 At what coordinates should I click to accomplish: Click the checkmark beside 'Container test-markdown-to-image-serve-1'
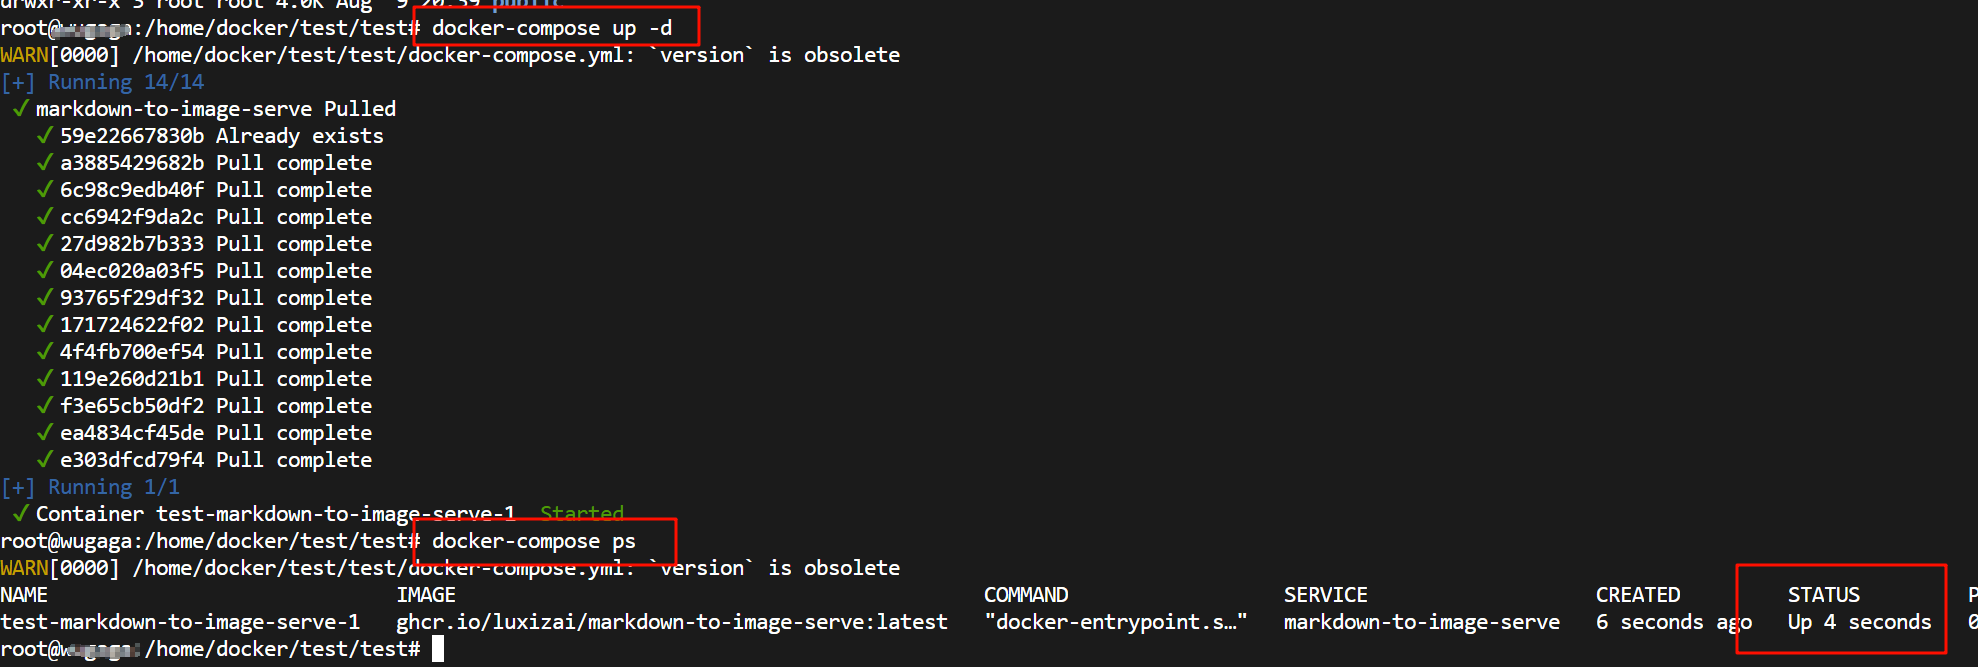[20, 513]
